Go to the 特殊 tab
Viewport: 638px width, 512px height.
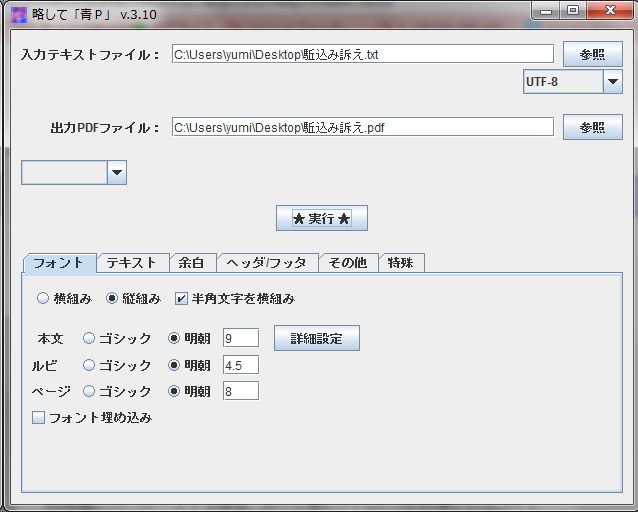[x=402, y=263]
